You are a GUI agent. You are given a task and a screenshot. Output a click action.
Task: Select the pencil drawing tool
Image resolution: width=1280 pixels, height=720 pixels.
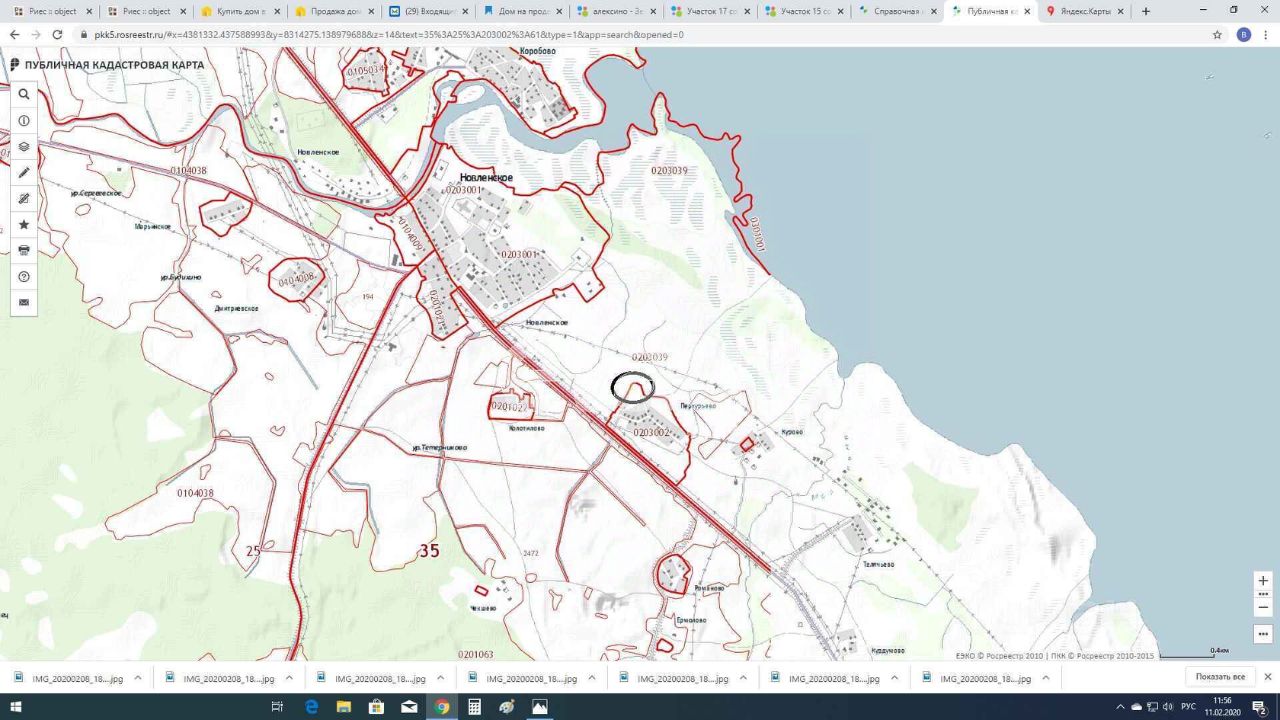click(24, 172)
